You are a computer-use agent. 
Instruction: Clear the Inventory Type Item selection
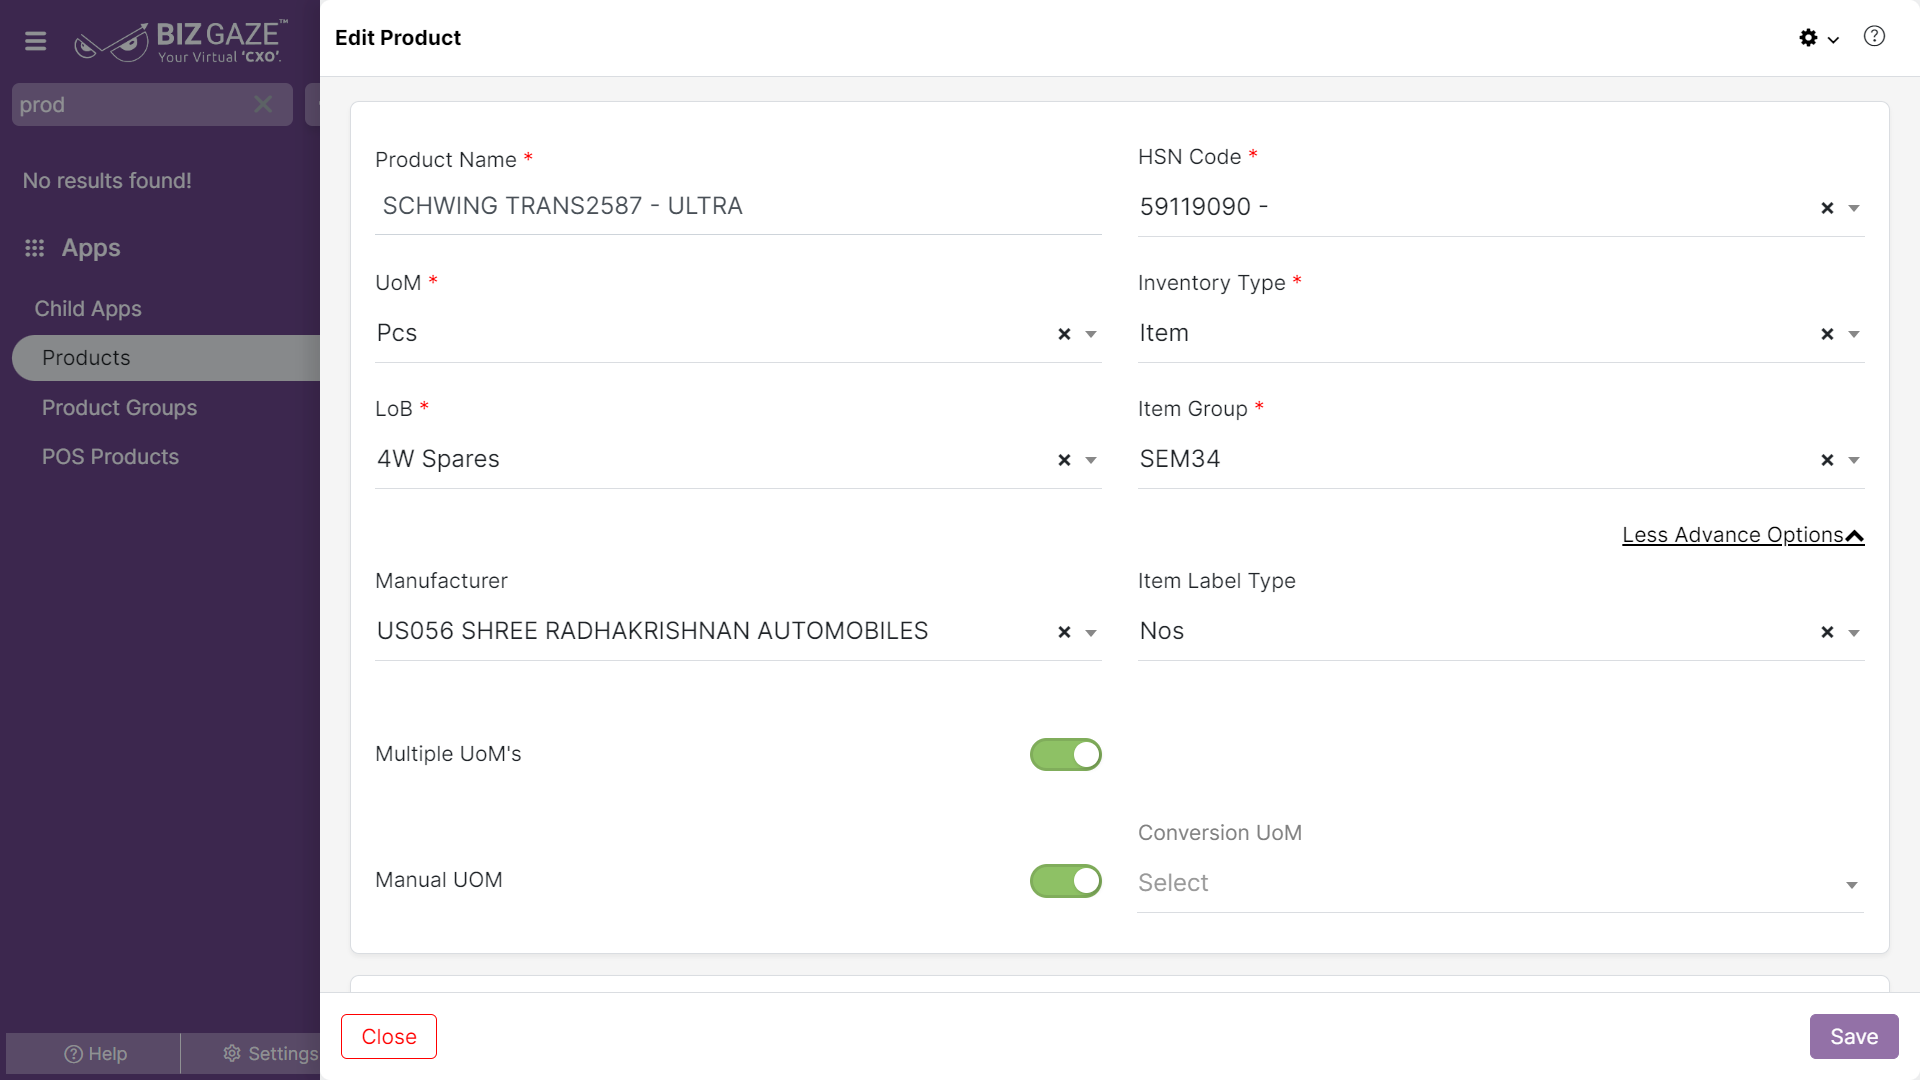(1827, 334)
